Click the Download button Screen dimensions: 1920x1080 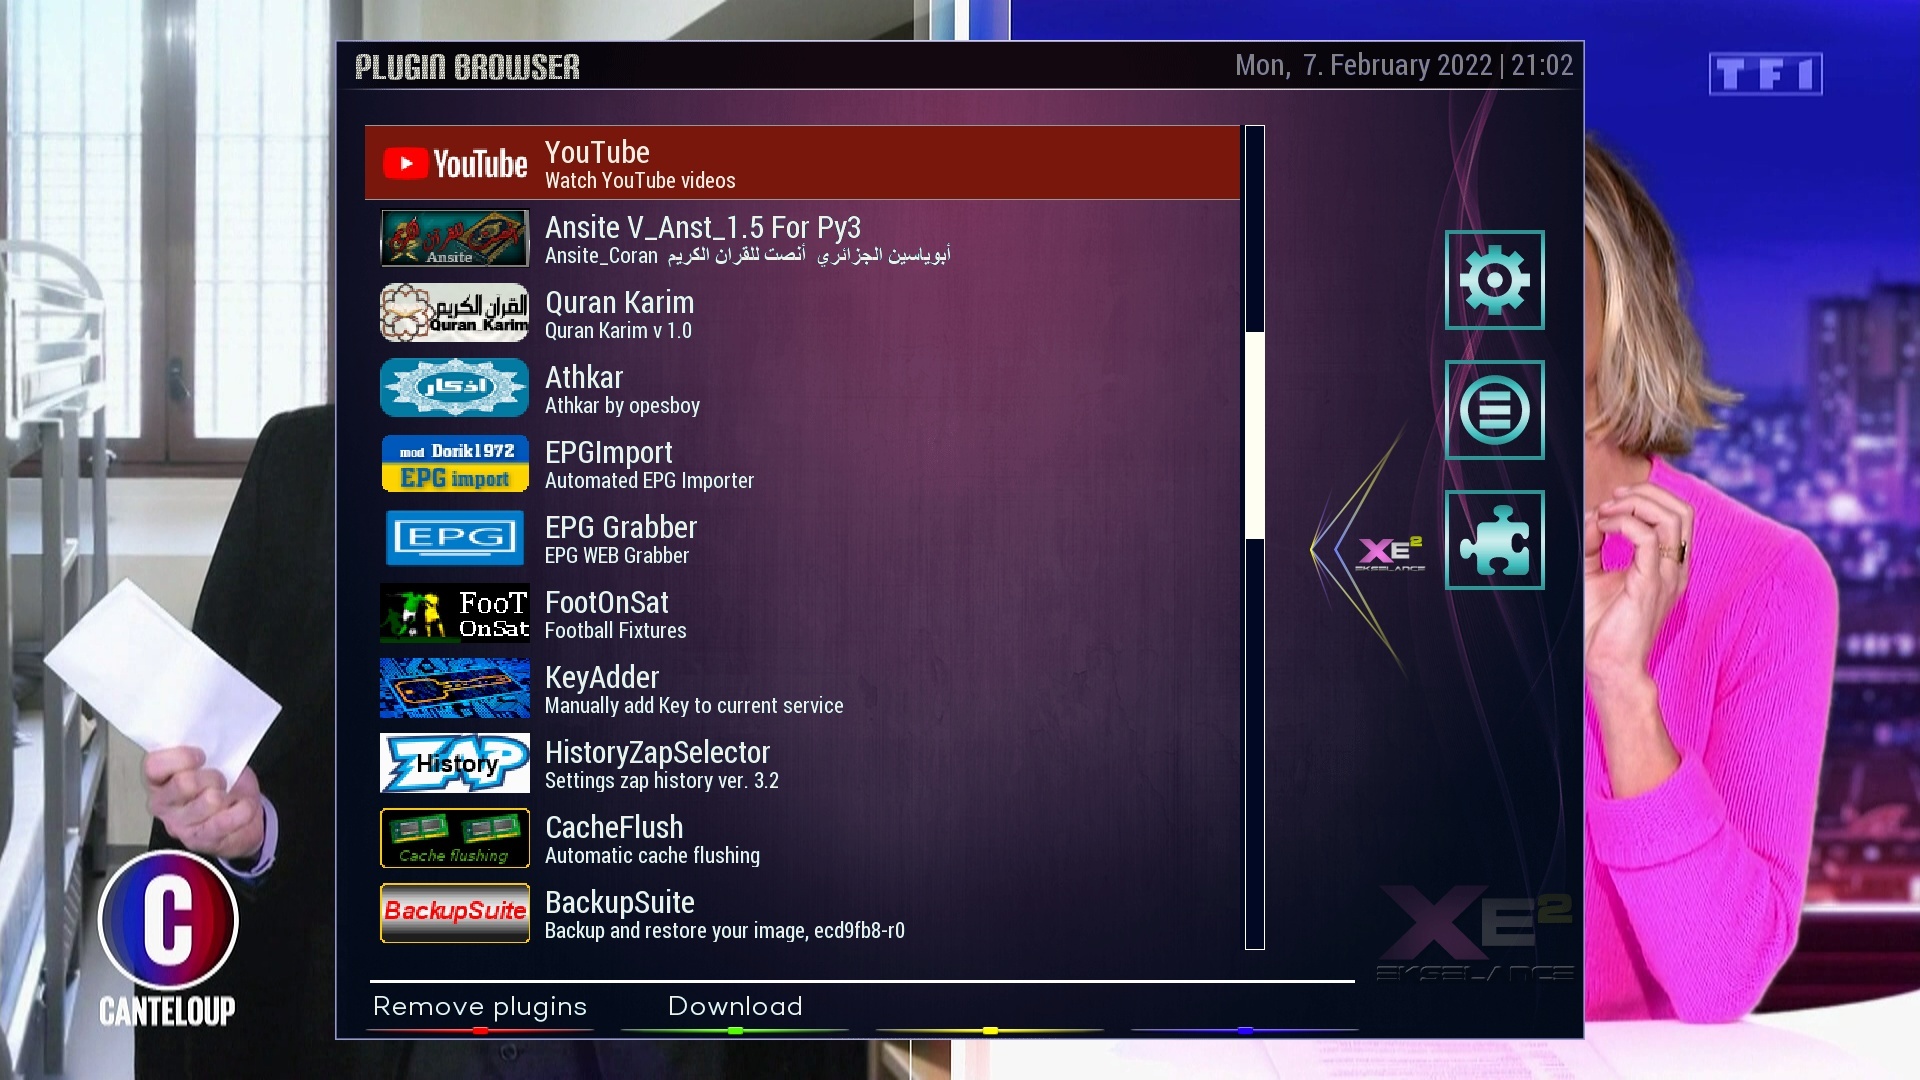click(x=735, y=1006)
